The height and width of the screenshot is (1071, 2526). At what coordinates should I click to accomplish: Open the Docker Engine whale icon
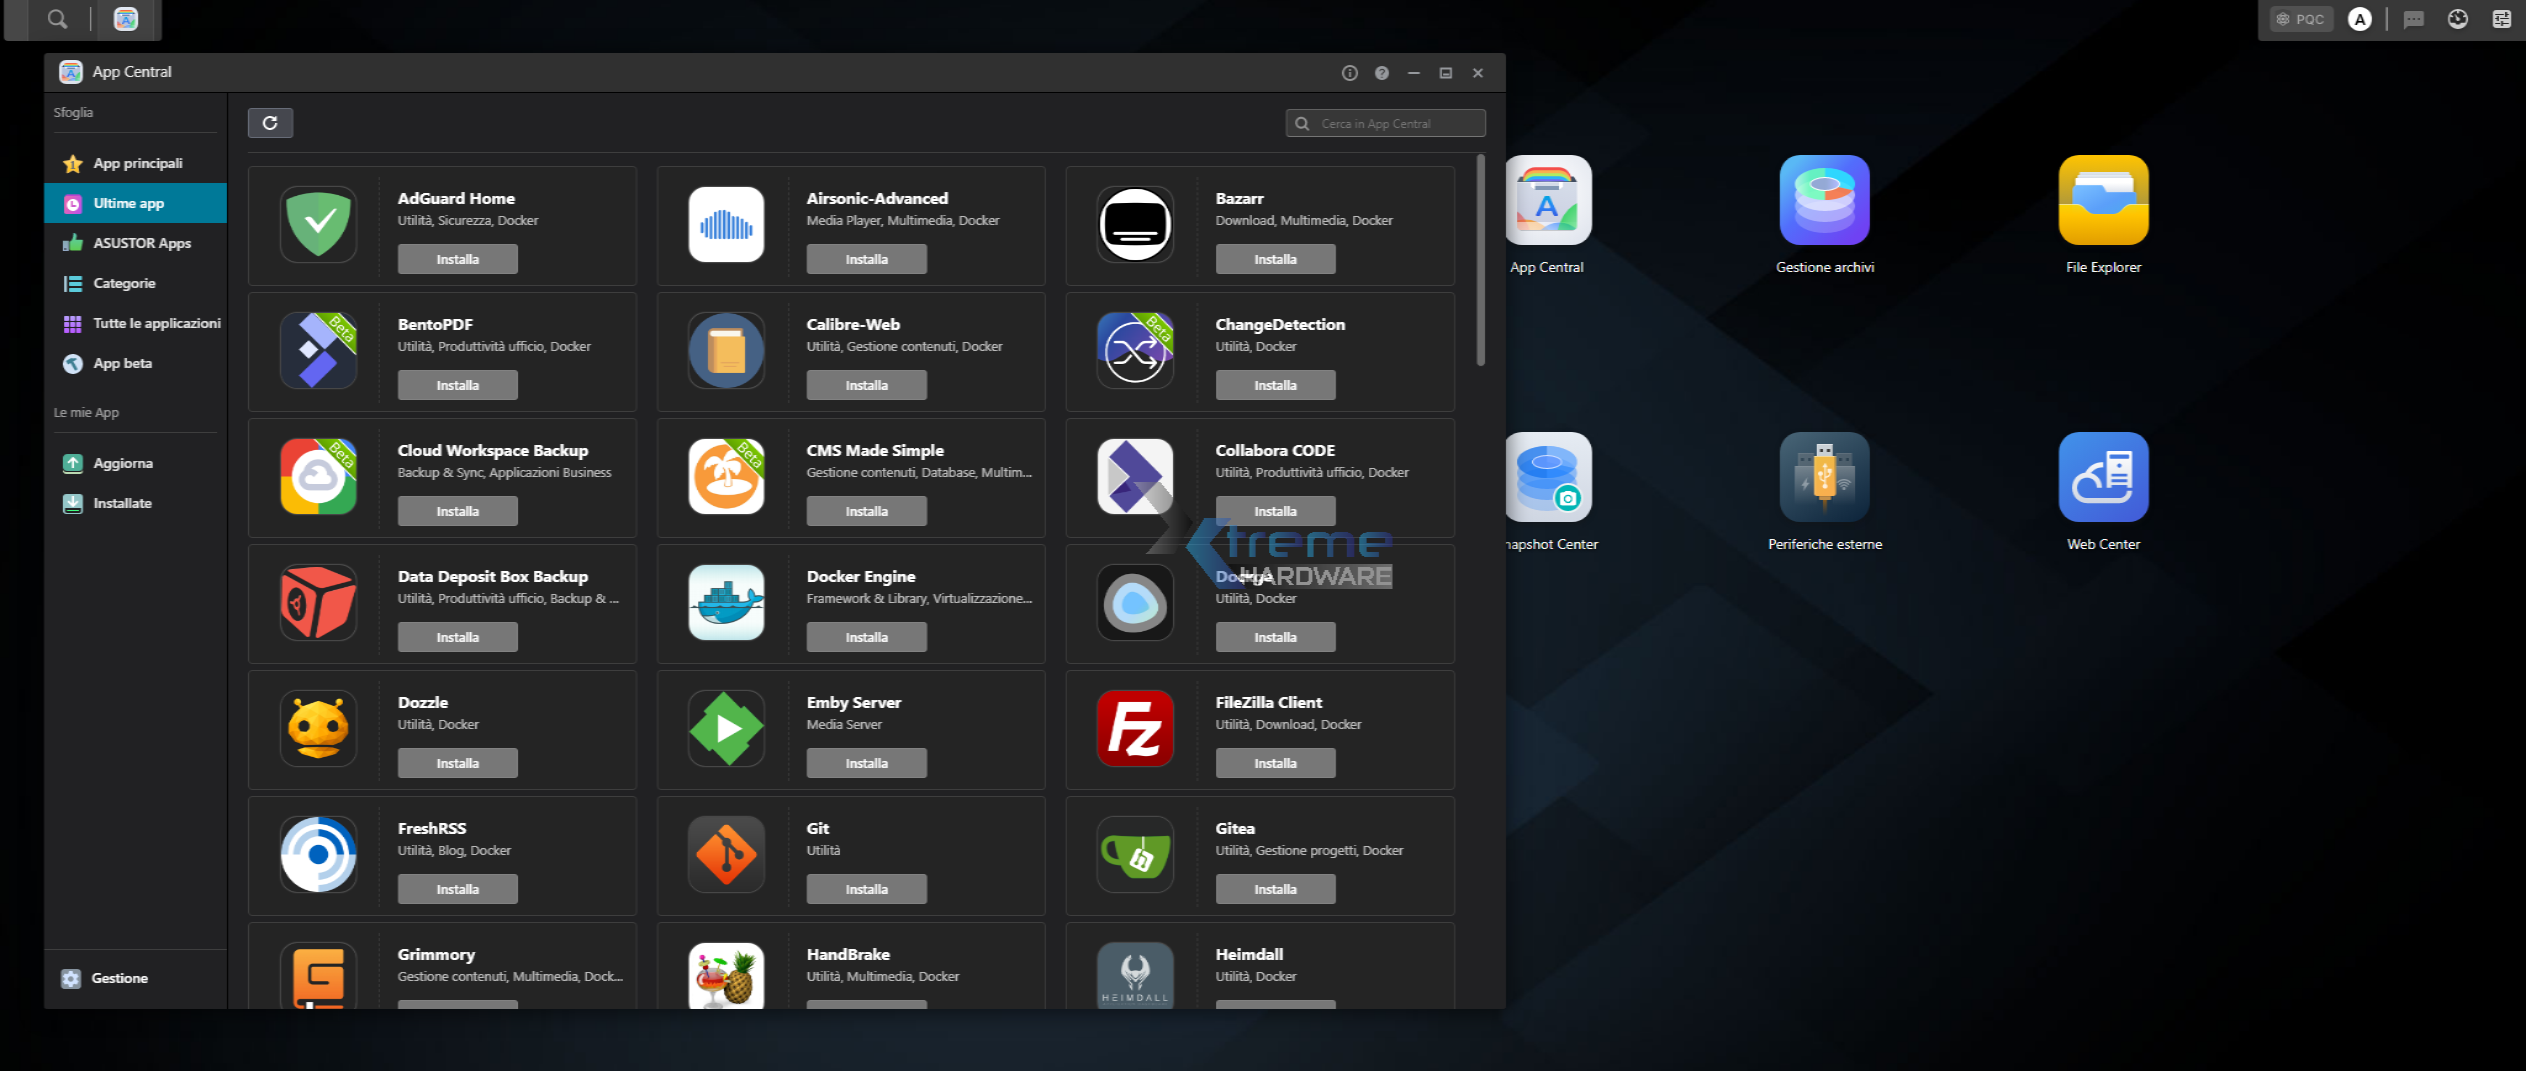(x=727, y=602)
